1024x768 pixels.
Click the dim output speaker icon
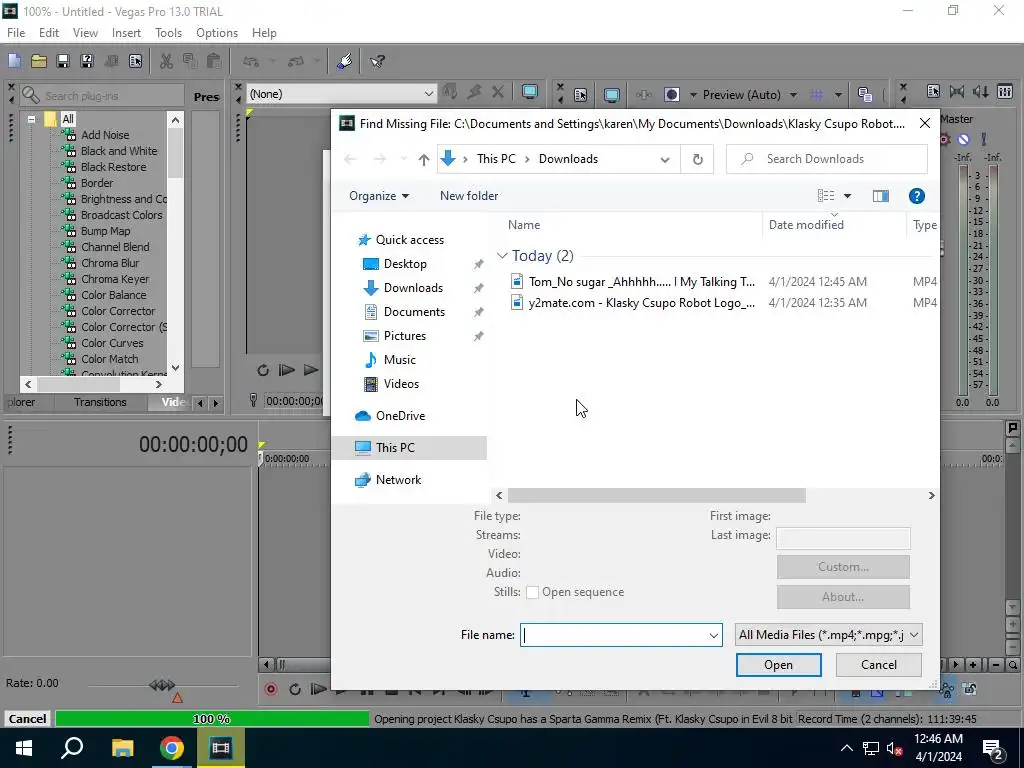[981, 91]
